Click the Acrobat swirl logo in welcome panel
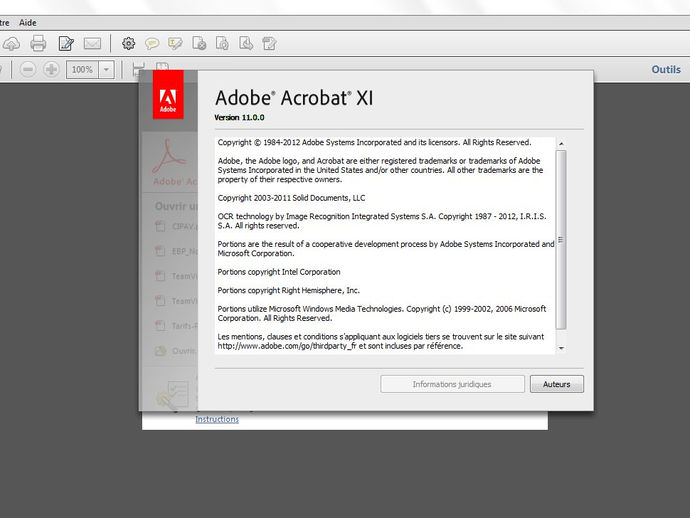Screen dimensions: 690x518 169,157
